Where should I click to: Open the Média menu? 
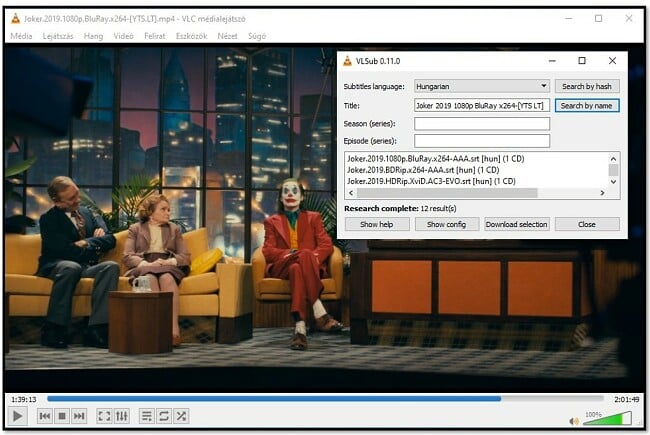click(x=21, y=36)
